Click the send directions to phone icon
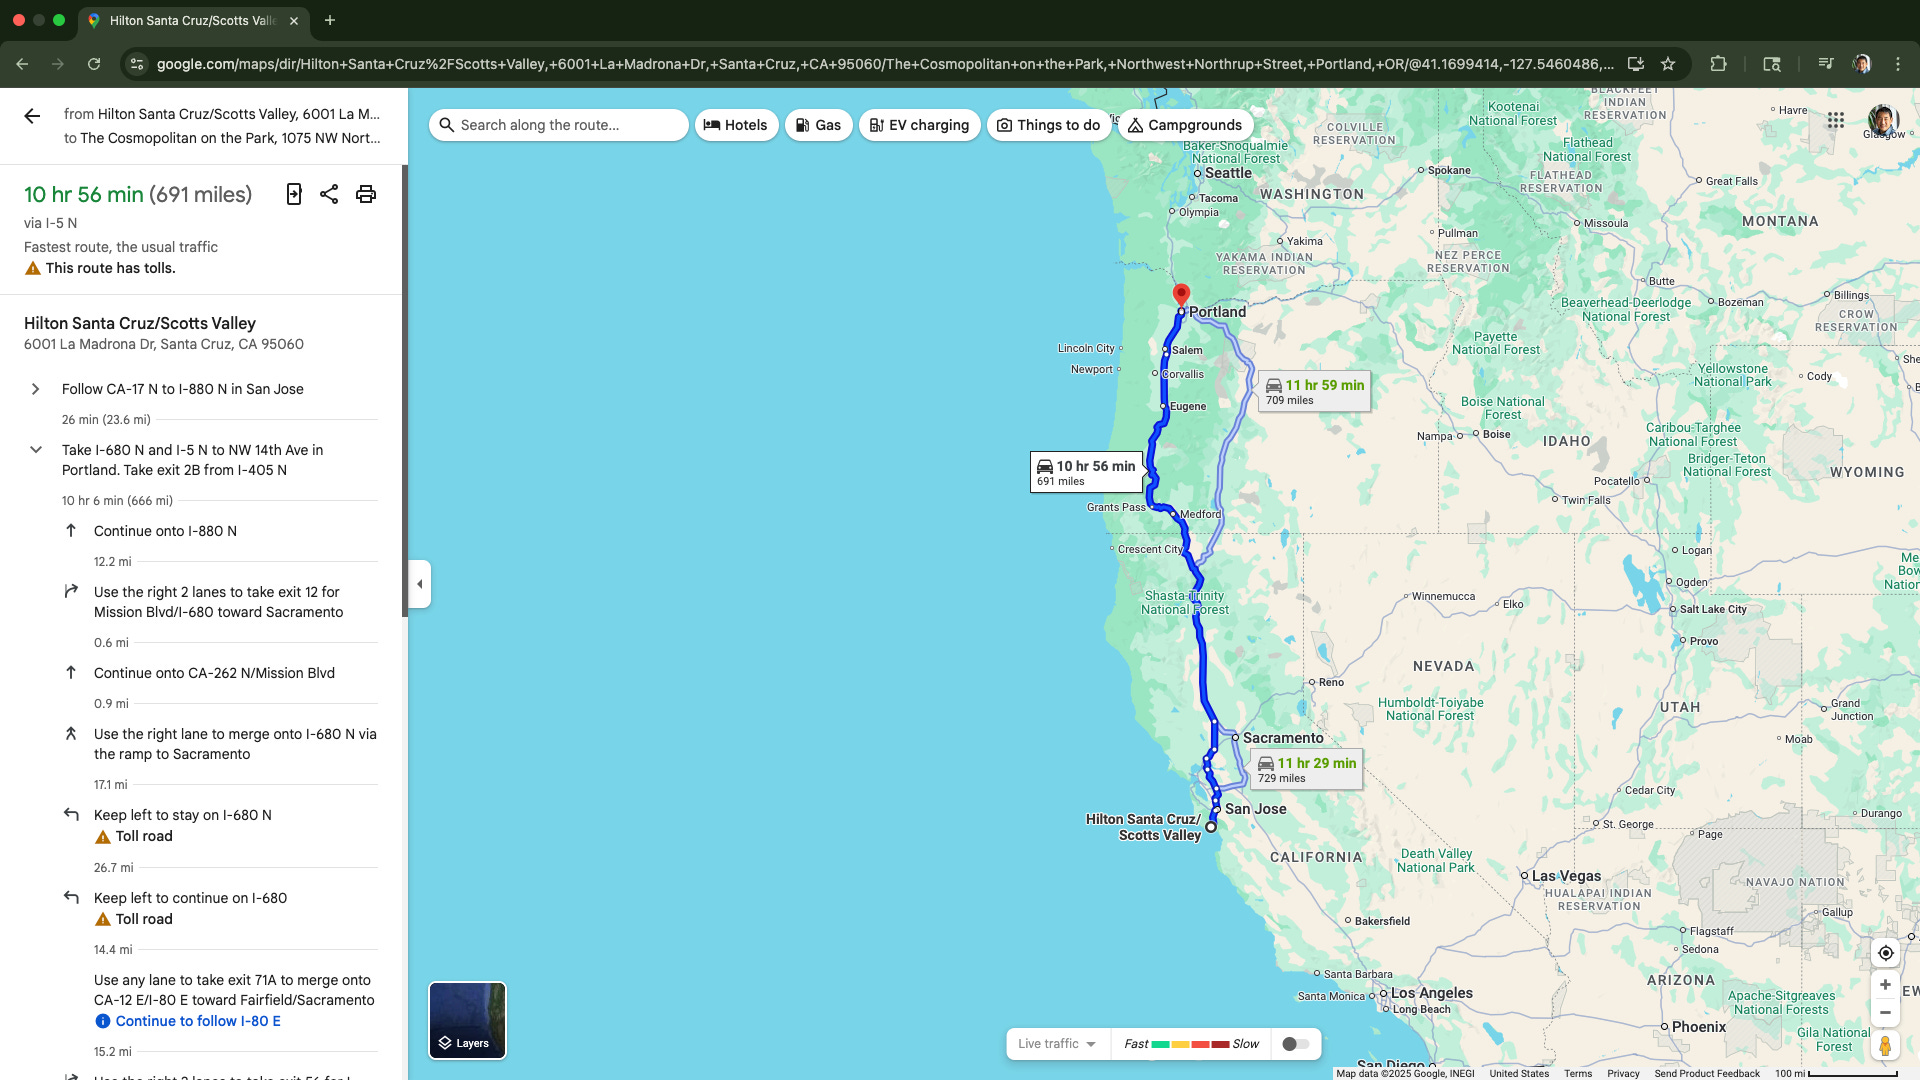Screen dimensions: 1920x1080 click(x=294, y=194)
